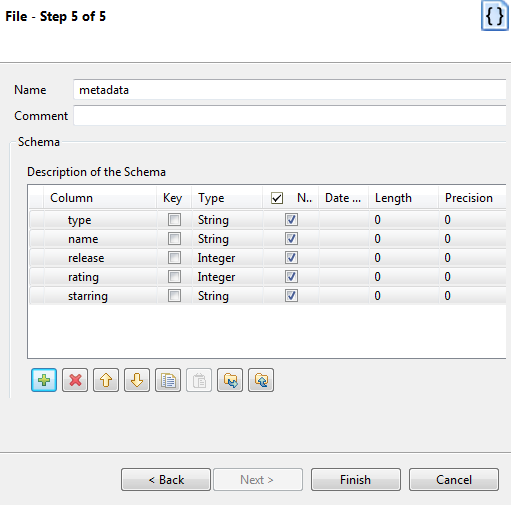Open Type cell String for name row

point(227,239)
